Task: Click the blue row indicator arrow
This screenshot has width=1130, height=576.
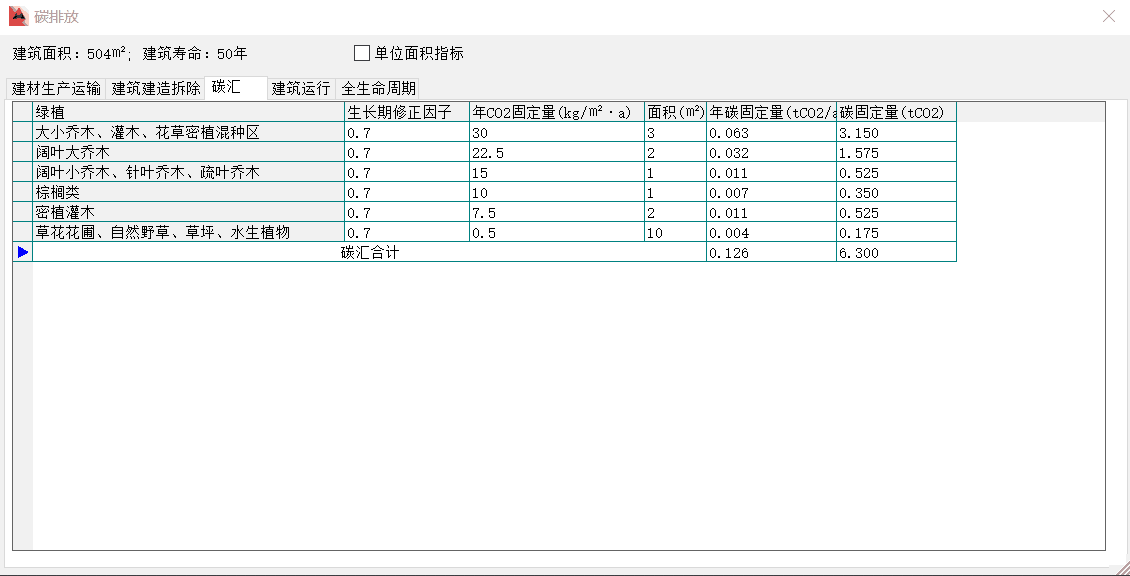Action: pyautogui.click(x=22, y=253)
